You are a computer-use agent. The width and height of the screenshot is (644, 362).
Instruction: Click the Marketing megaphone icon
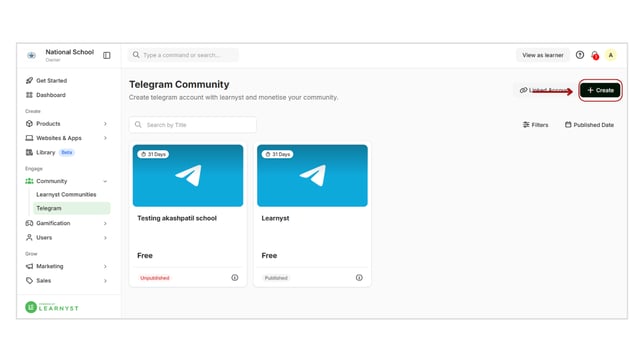click(29, 266)
